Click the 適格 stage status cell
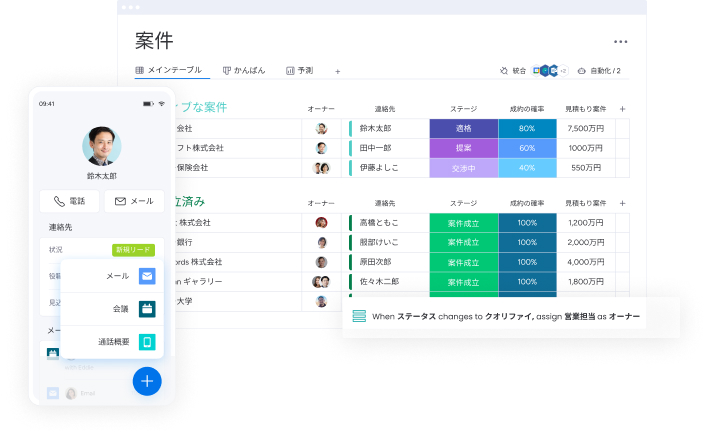 (x=464, y=129)
